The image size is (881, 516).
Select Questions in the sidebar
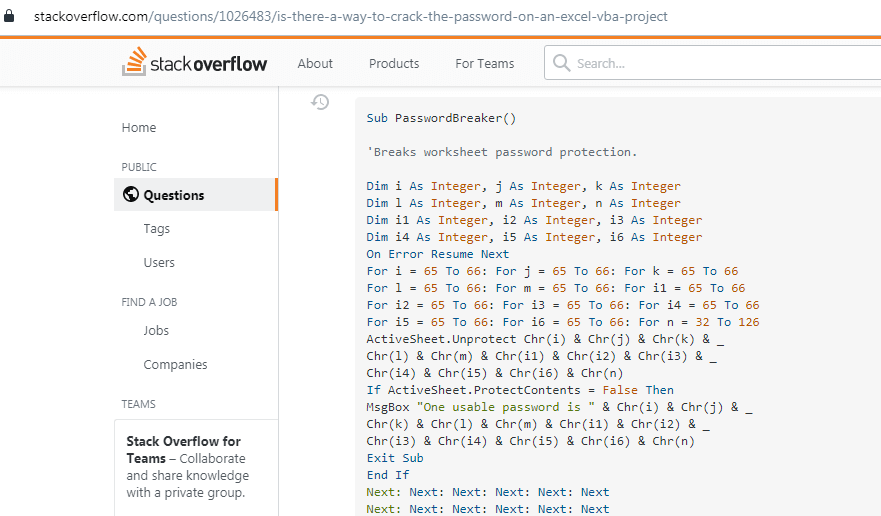[x=196, y=194]
